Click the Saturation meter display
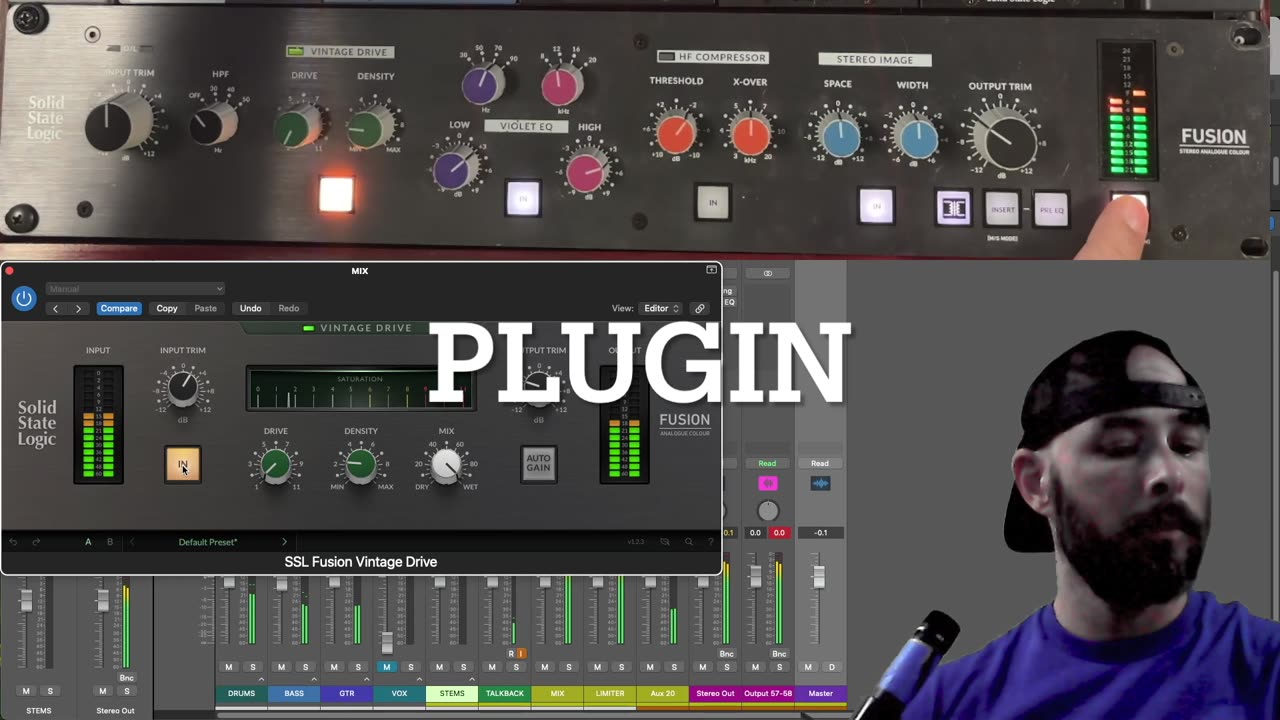This screenshot has height=720, width=1280. coord(360,389)
